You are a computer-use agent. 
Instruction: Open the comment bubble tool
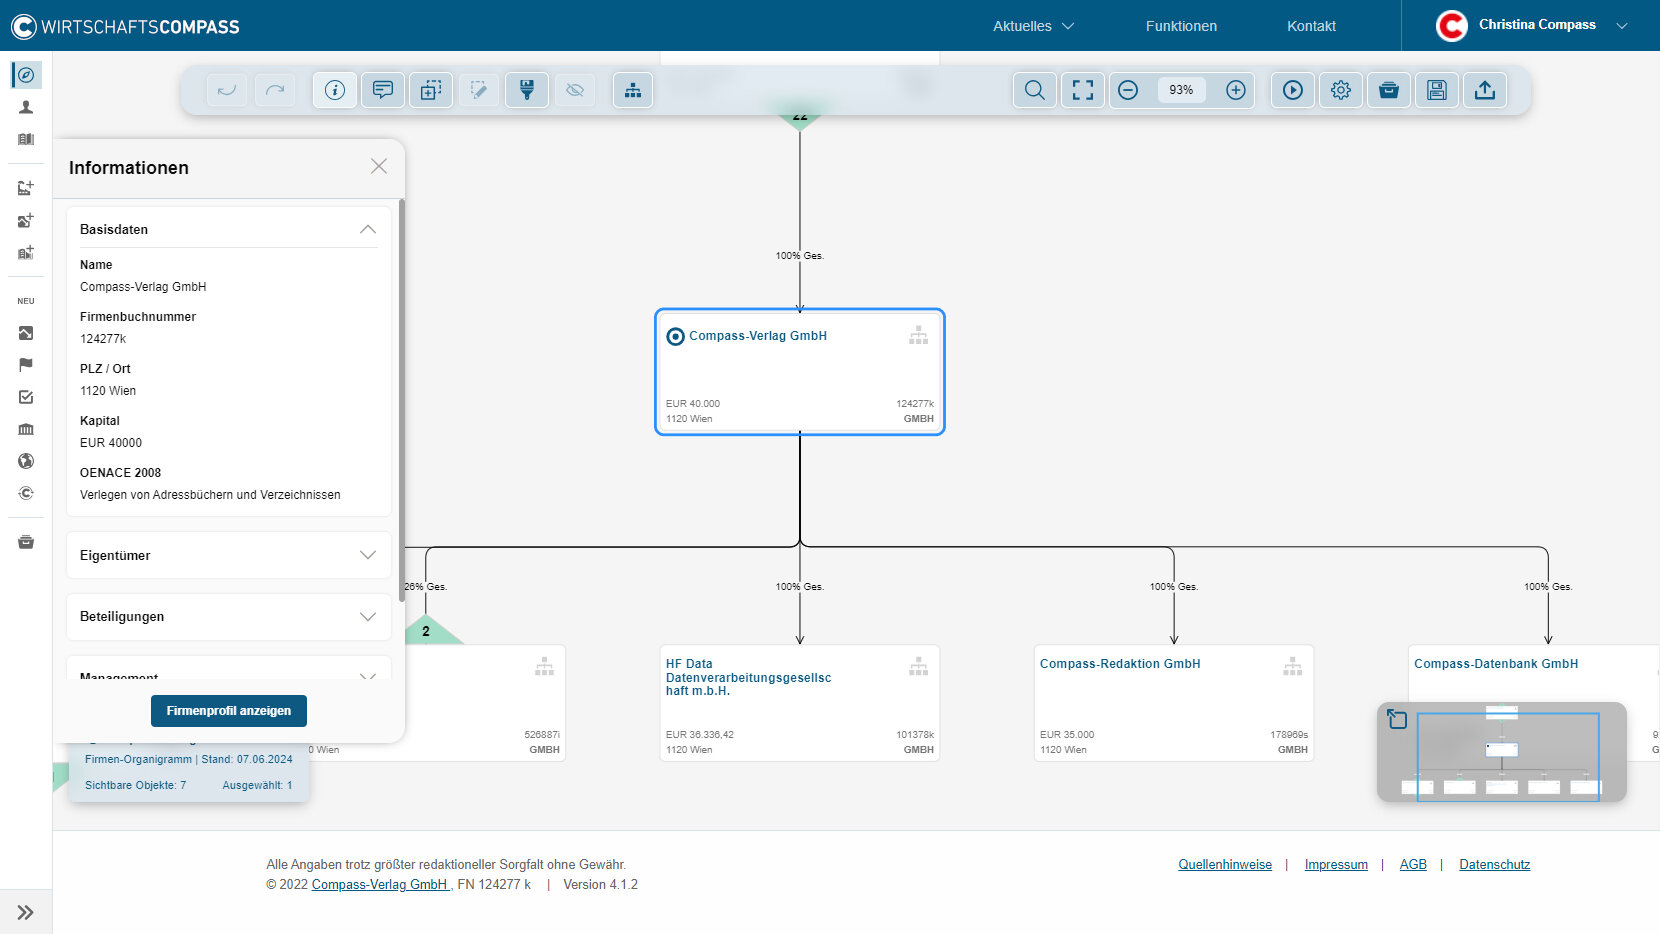383,90
